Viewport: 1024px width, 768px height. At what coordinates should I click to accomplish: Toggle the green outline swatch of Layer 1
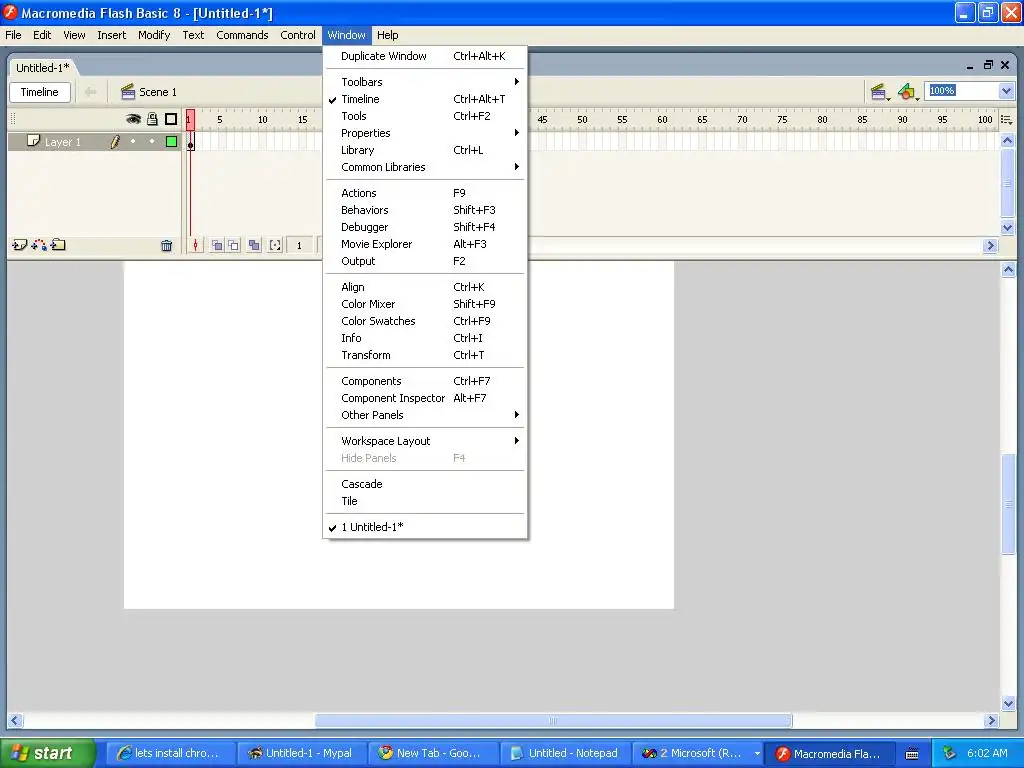(x=172, y=142)
